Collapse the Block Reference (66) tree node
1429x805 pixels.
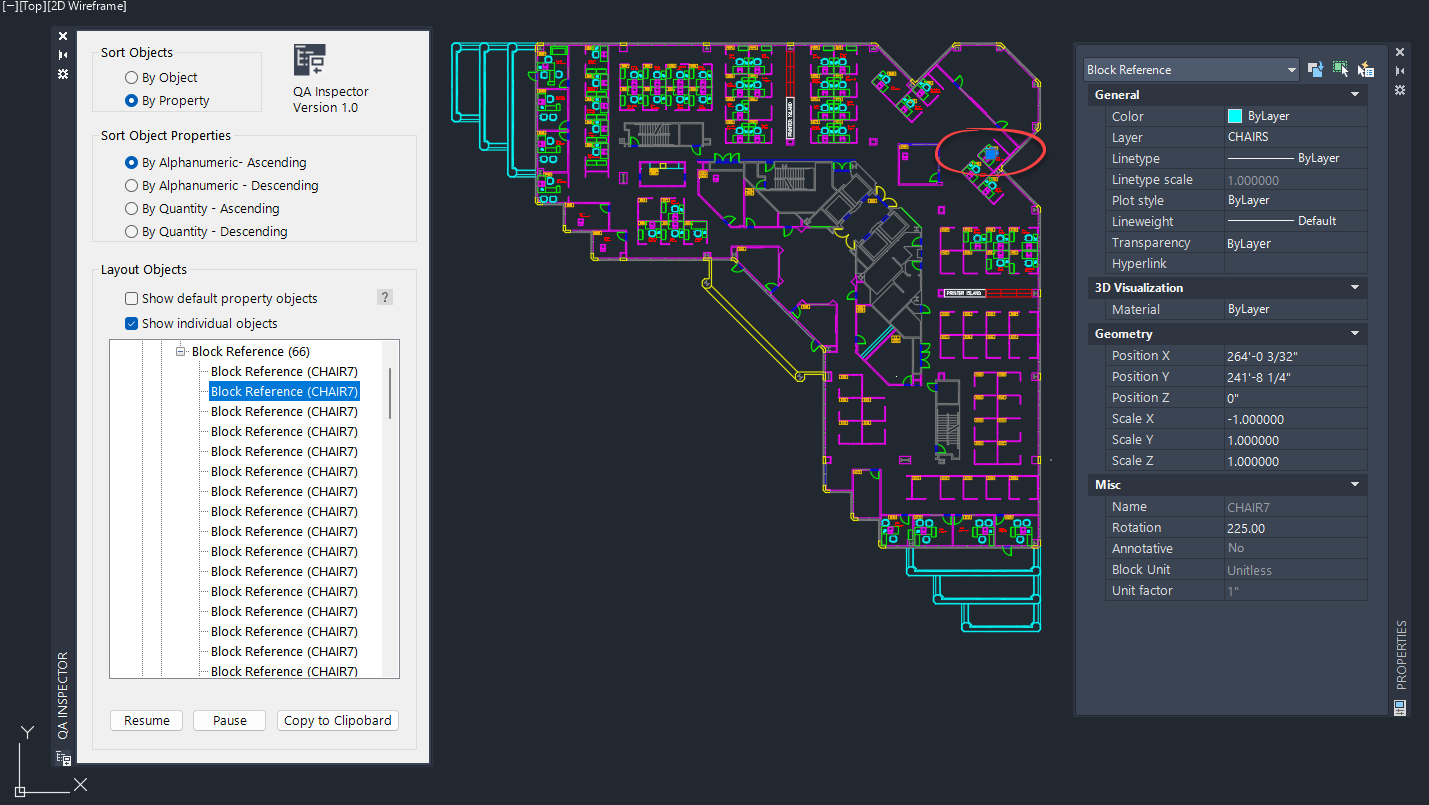pos(181,352)
